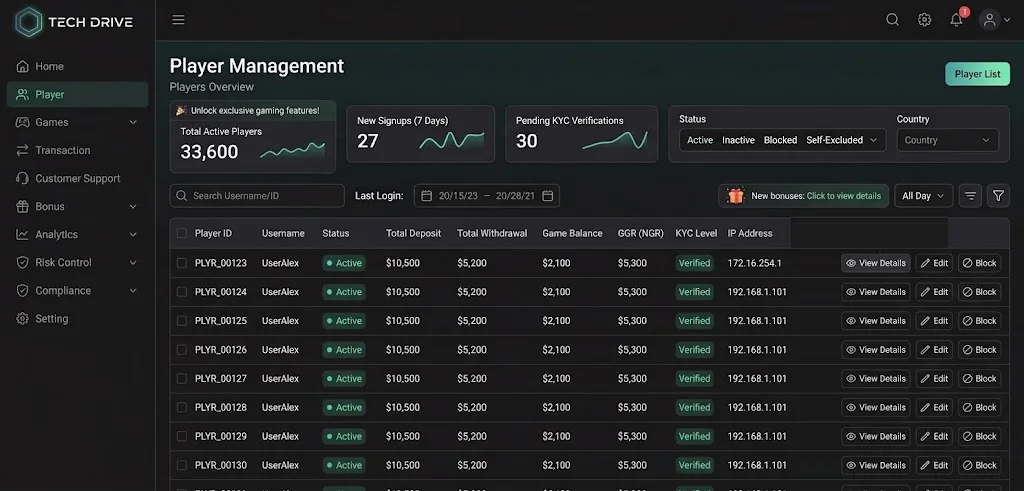Toggle the hamburger sidebar menu icon
Image resolution: width=1024 pixels, height=491 pixels.
[x=178, y=20]
